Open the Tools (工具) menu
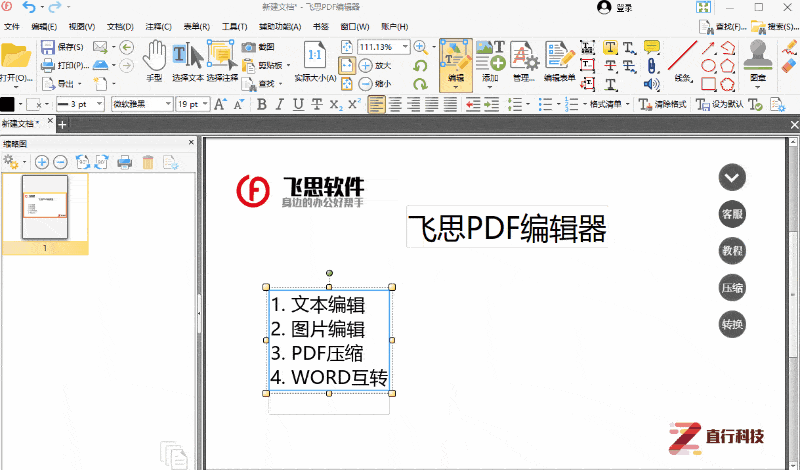Screen dimensions: 800x470 [234, 27]
